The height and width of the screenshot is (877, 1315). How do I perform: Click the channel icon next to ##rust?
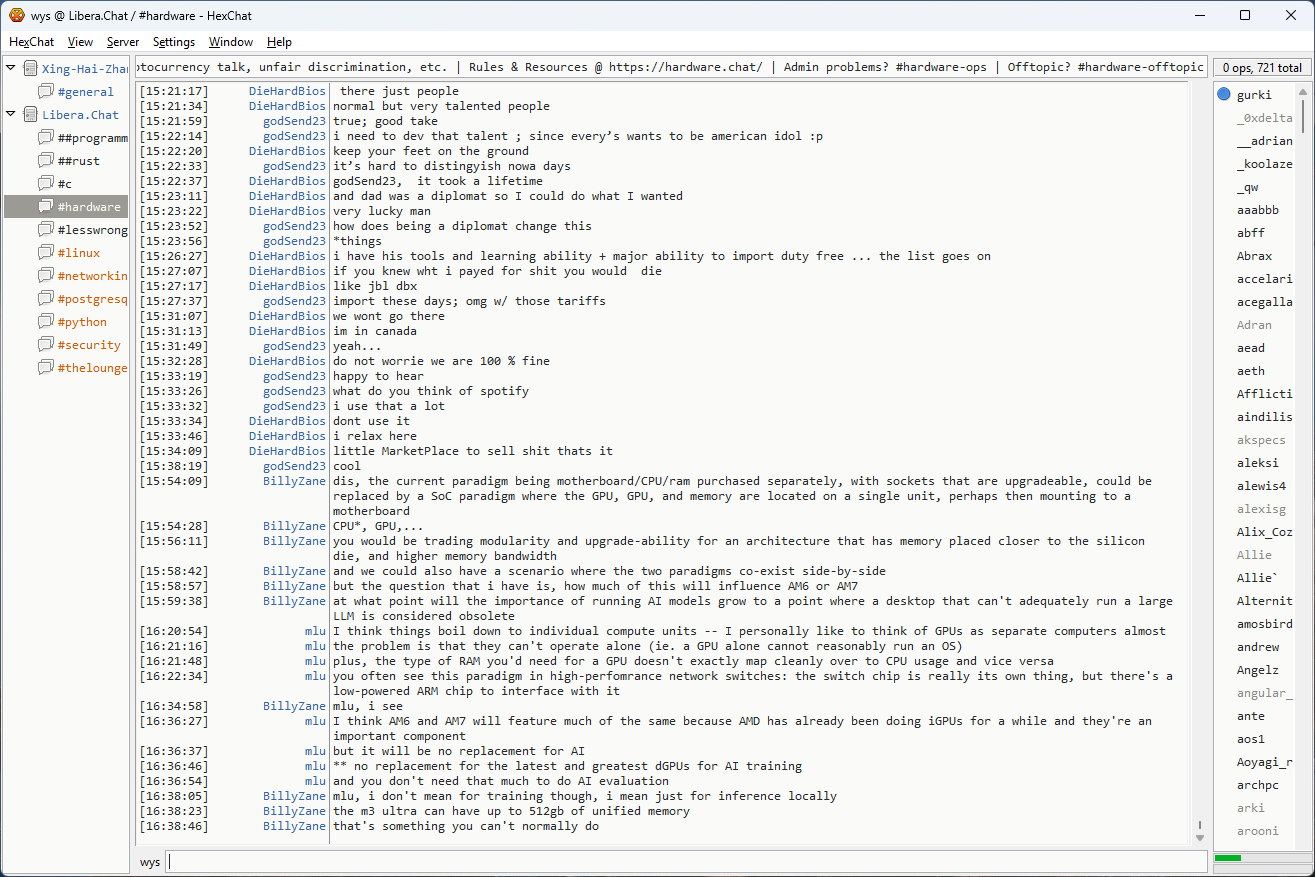pyautogui.click(x=45, y=161)
